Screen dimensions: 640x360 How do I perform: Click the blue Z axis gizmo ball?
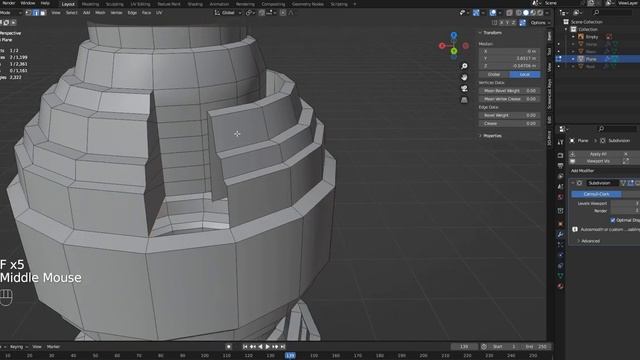coord(453,36)
